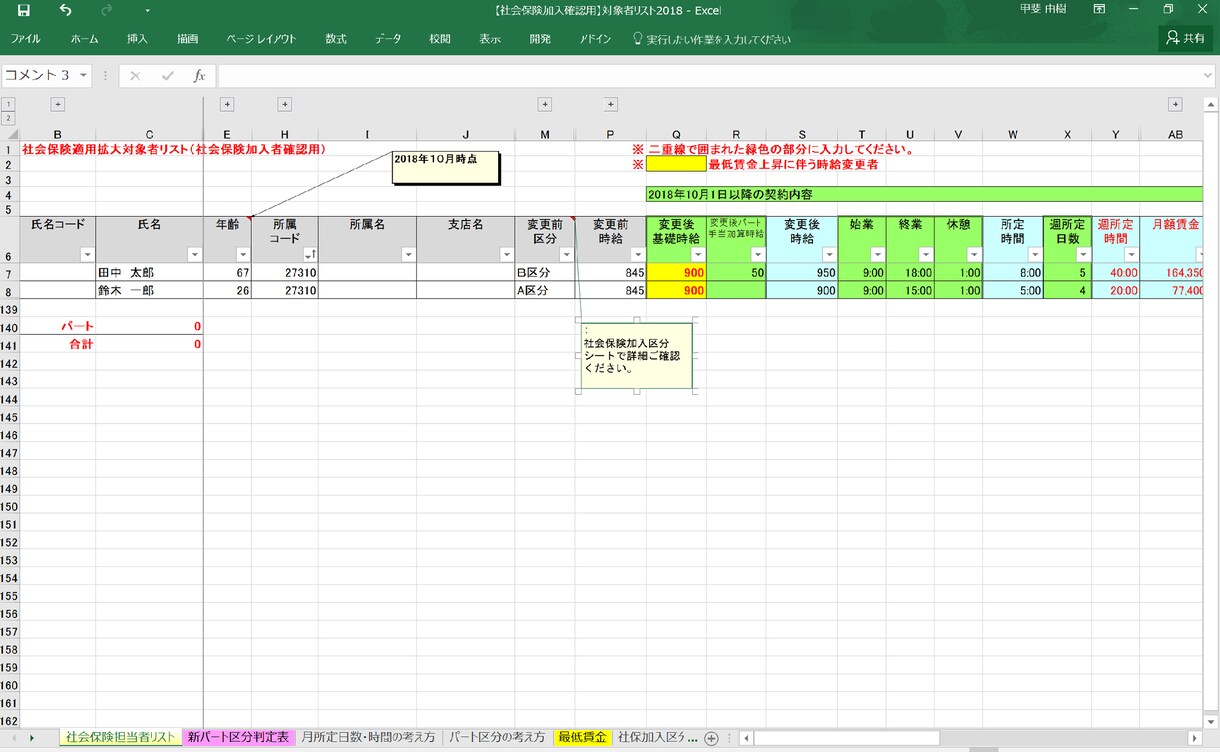Switch to the 最低賃金 sheet tab

click(582, 738)
